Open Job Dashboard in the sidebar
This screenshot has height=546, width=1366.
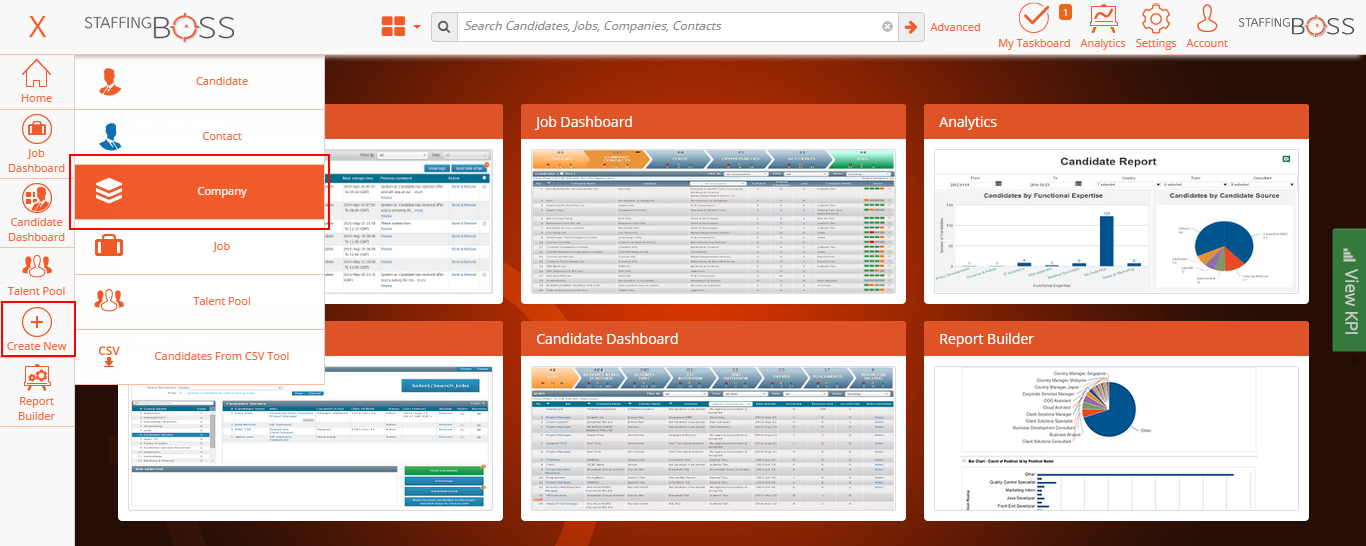pyautogui.click(x=37, y=146)
